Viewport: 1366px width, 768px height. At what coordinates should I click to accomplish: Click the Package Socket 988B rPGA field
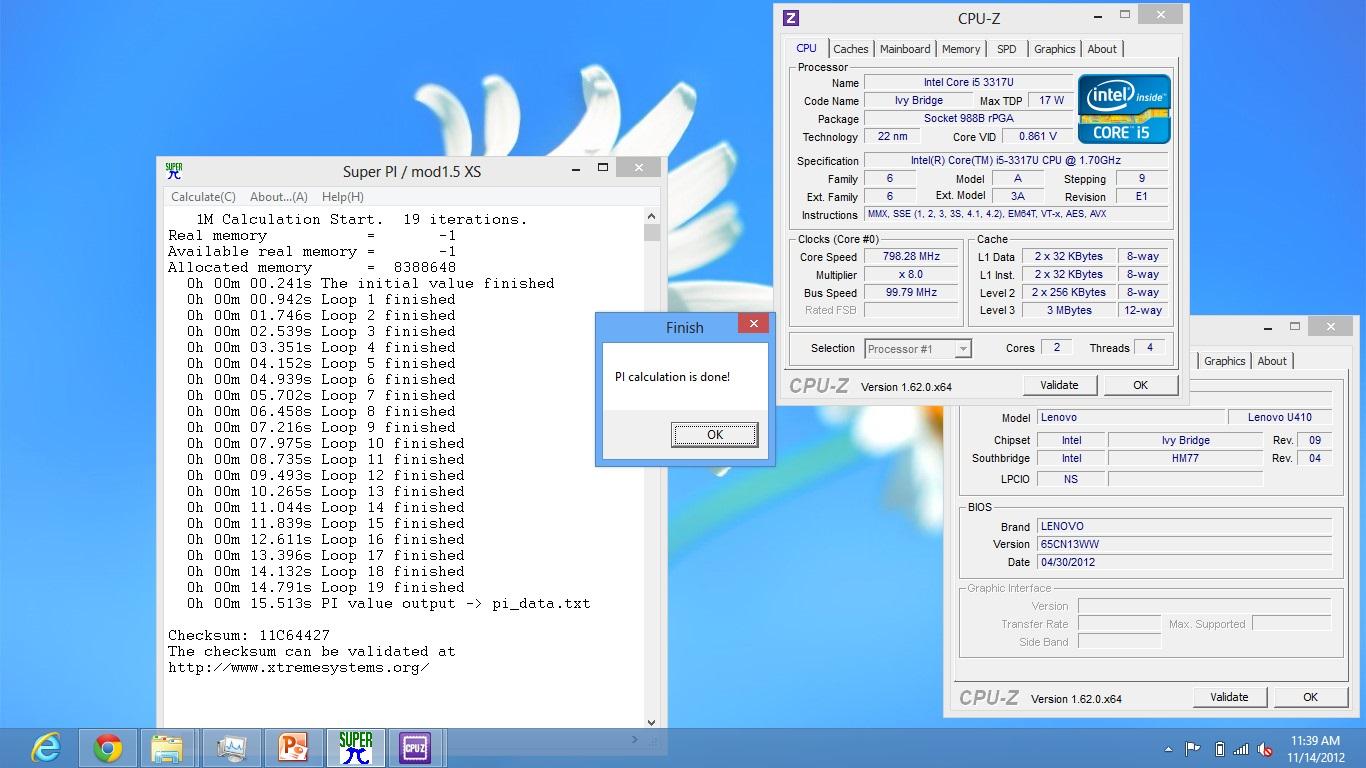click(968, 118)
